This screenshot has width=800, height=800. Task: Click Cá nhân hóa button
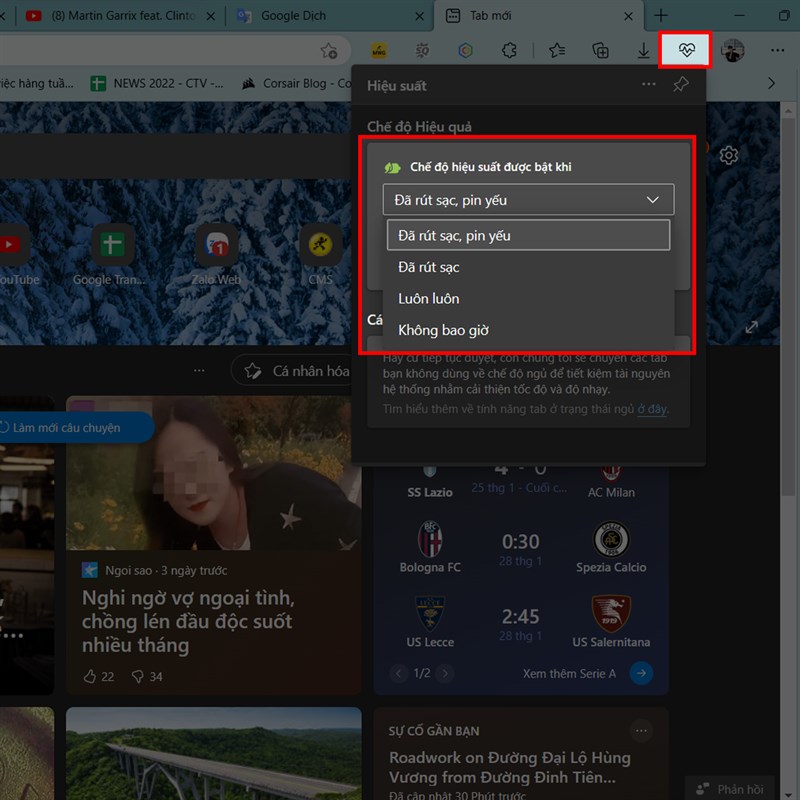292,371
